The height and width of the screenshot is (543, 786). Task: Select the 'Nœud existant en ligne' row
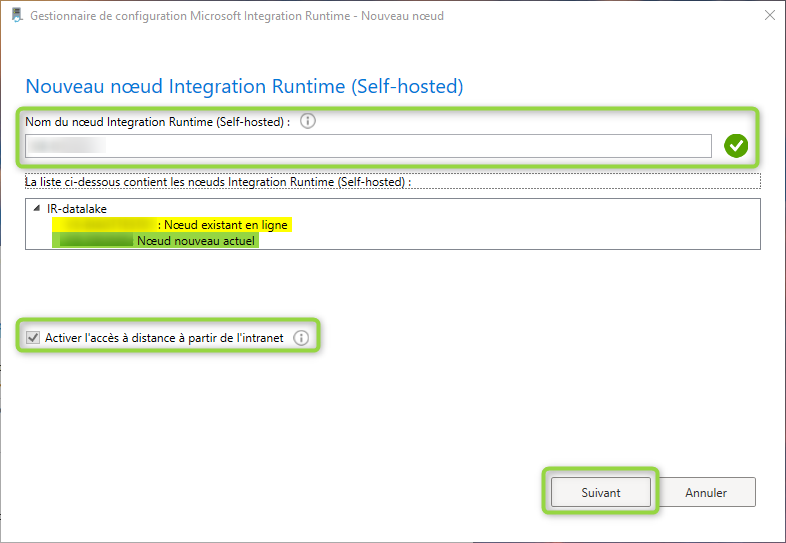172,225
